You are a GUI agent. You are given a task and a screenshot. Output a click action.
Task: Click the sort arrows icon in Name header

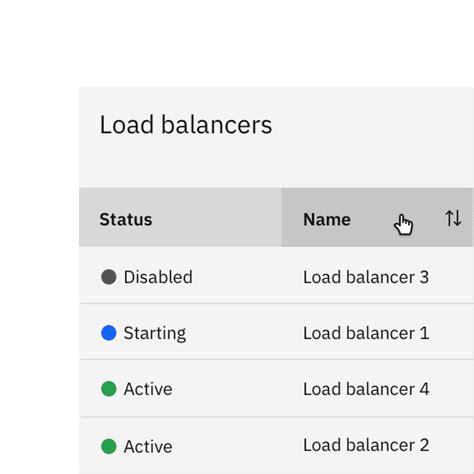(453, 218)
